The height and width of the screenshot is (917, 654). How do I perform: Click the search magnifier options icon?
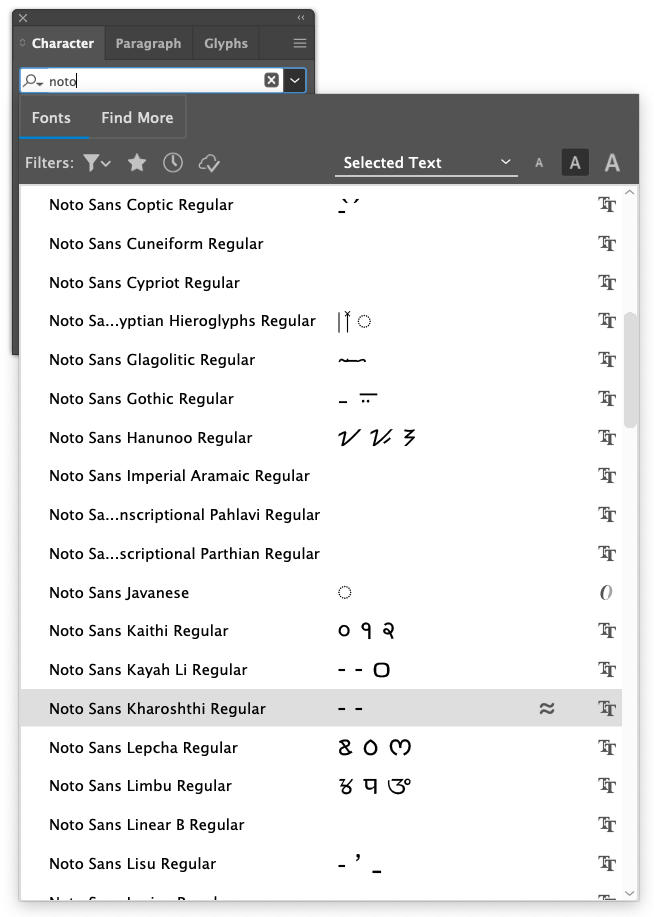click(x=33, y=81)
